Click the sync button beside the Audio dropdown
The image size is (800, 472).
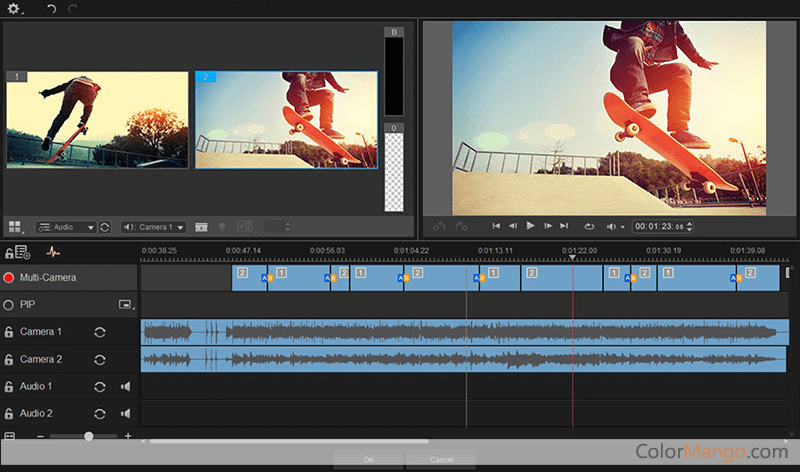[105, 228]
